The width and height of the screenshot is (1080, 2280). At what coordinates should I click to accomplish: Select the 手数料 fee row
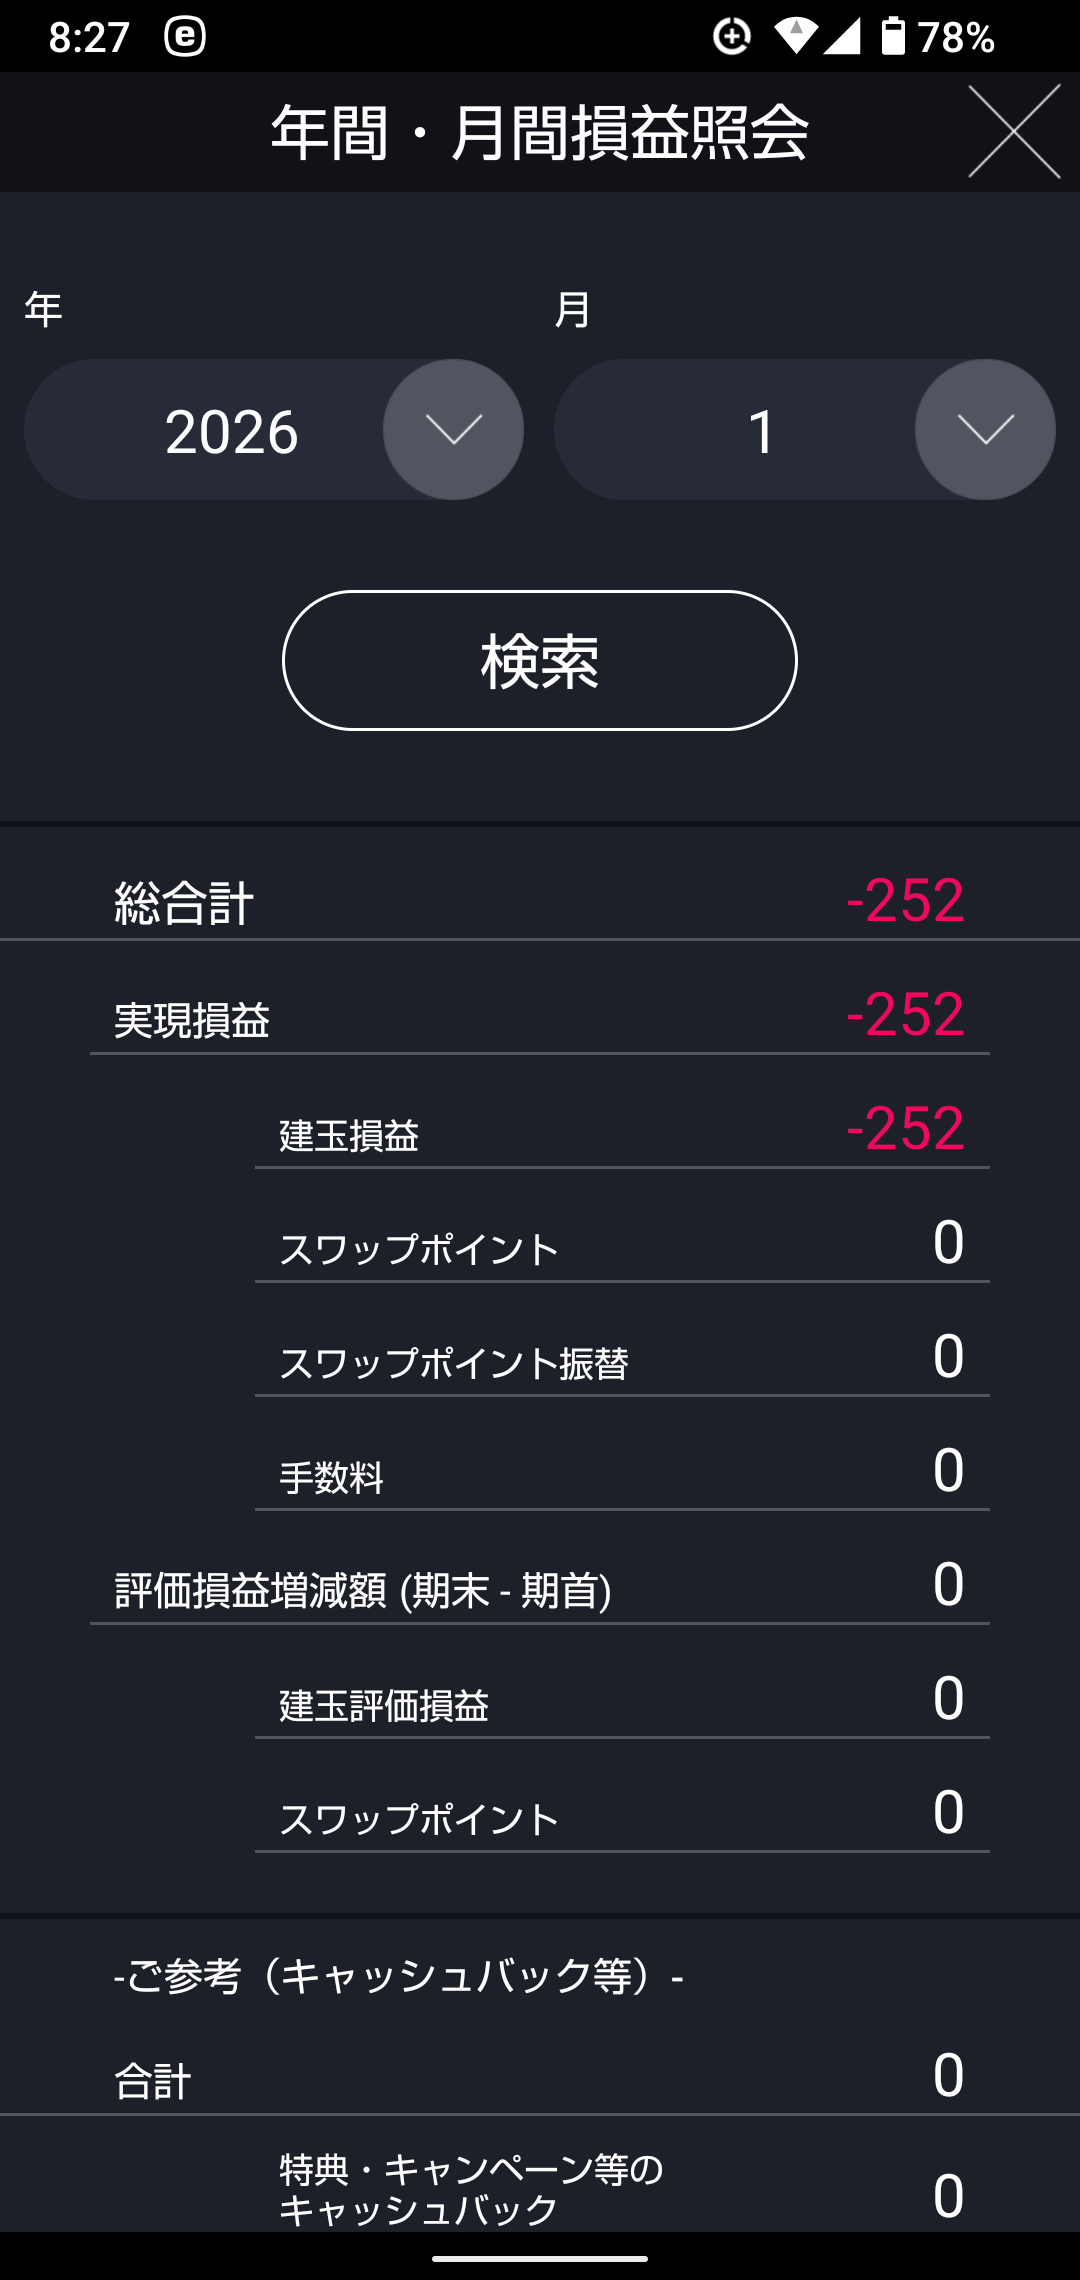pos(620,1474)
